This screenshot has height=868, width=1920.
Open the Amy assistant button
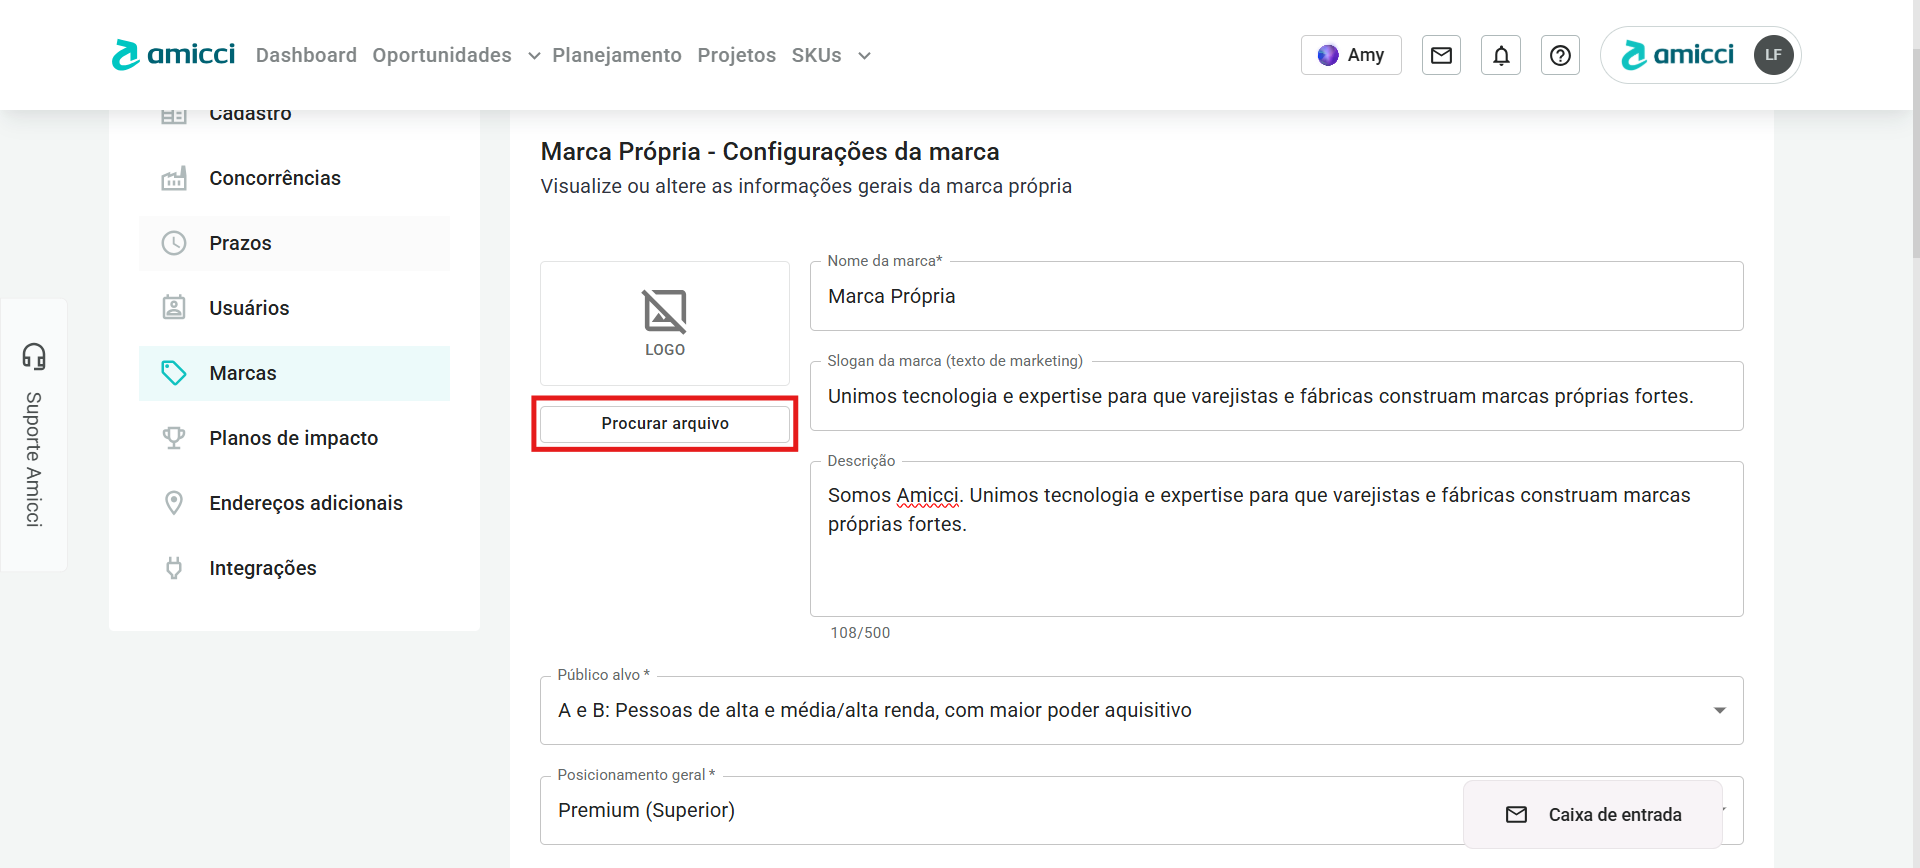click(x=1351, y=55)
